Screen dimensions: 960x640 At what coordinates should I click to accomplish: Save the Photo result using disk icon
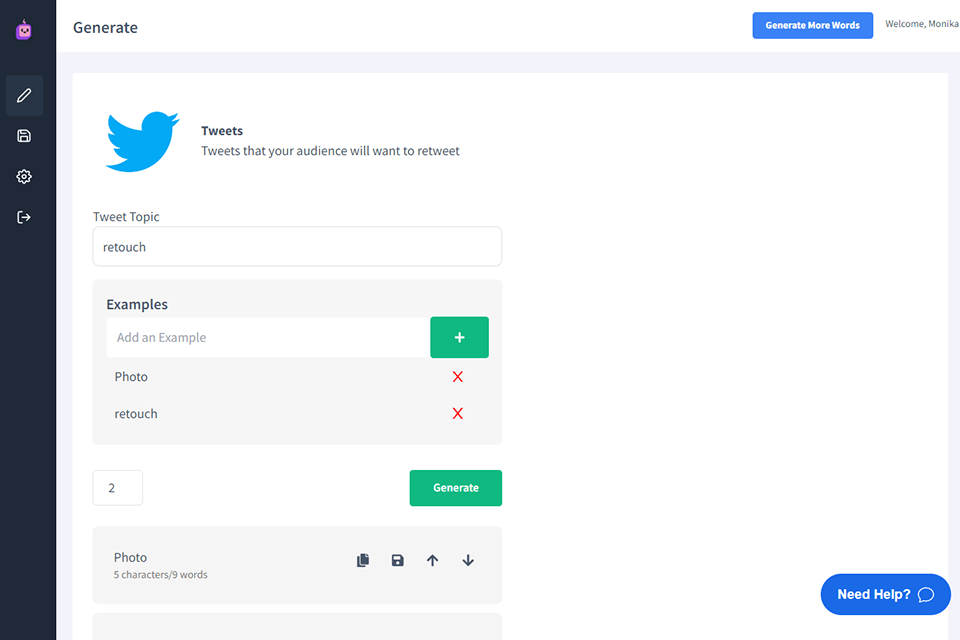pos(397,560)
